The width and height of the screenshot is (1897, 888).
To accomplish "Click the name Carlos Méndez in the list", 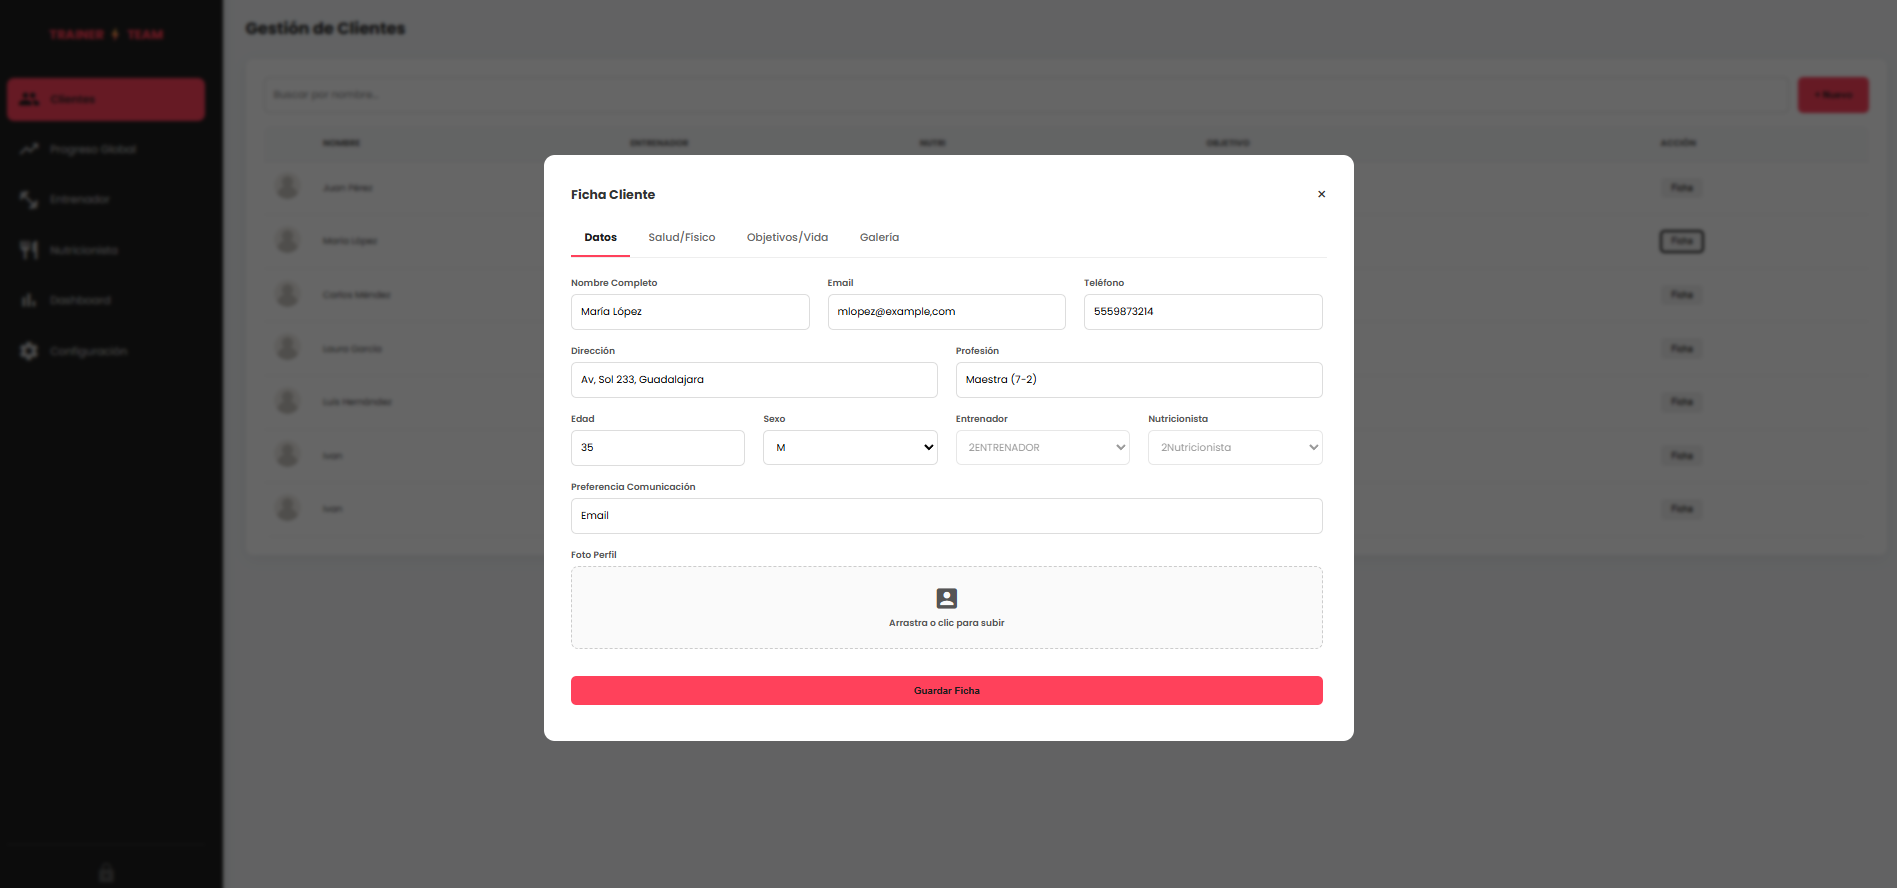I will tap(356, 295).
